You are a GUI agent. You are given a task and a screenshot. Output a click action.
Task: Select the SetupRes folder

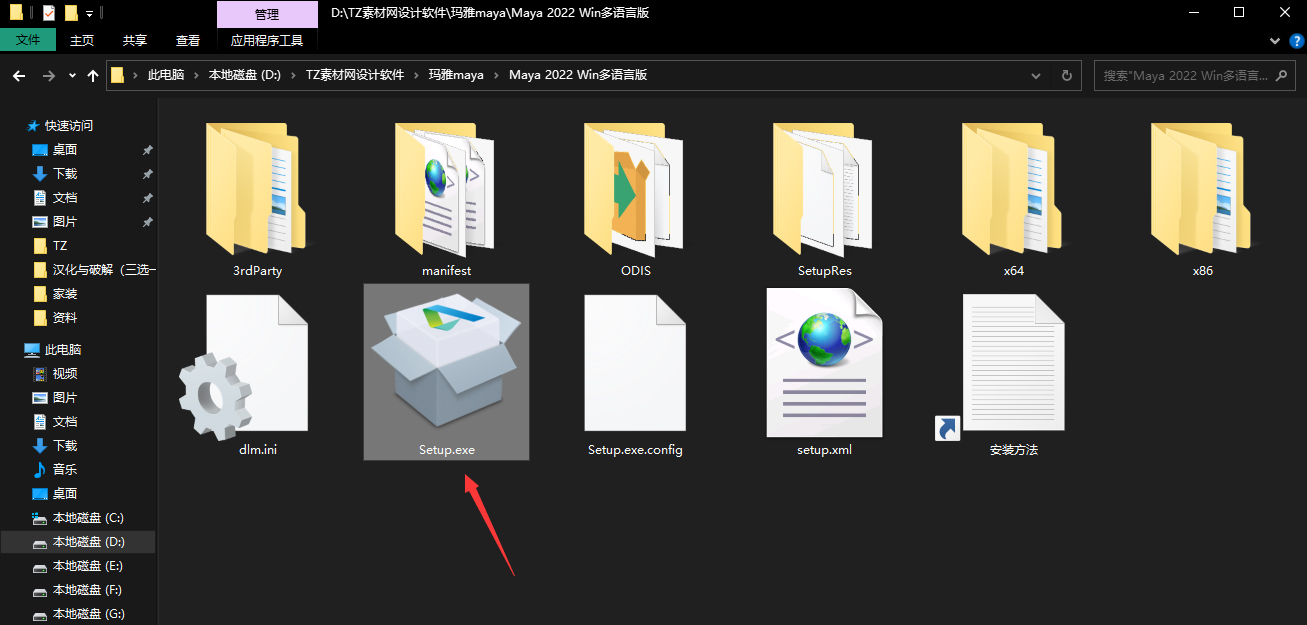point(824,200)
